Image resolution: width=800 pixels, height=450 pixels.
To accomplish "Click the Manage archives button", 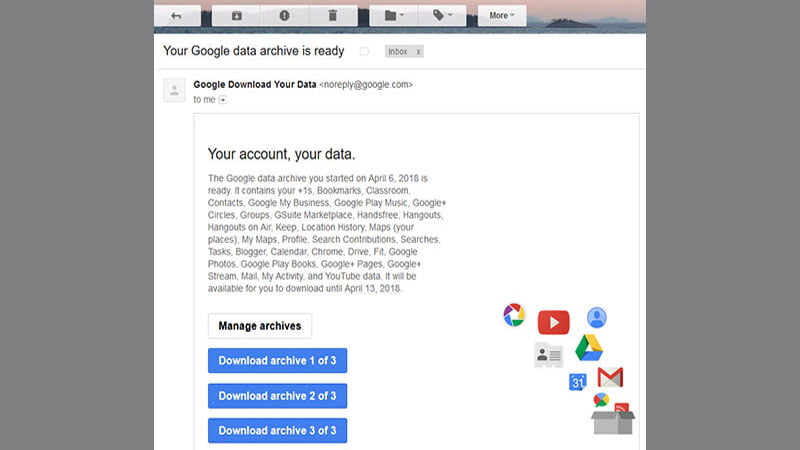I will 260,326.
